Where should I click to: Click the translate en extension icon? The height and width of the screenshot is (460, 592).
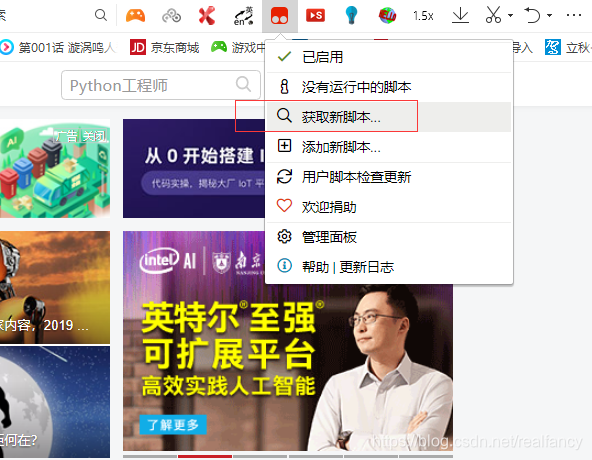(243, 16)
